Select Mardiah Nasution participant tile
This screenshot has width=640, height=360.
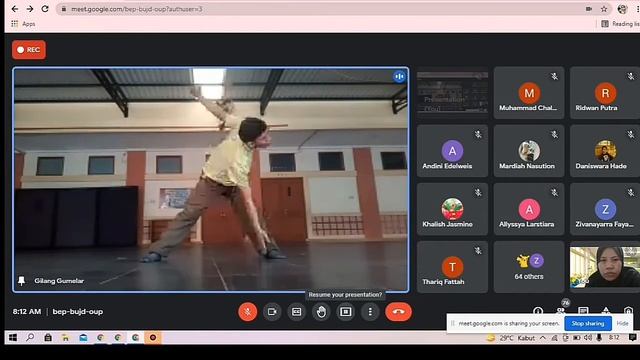pyautogui.click(x=529, y=151)
